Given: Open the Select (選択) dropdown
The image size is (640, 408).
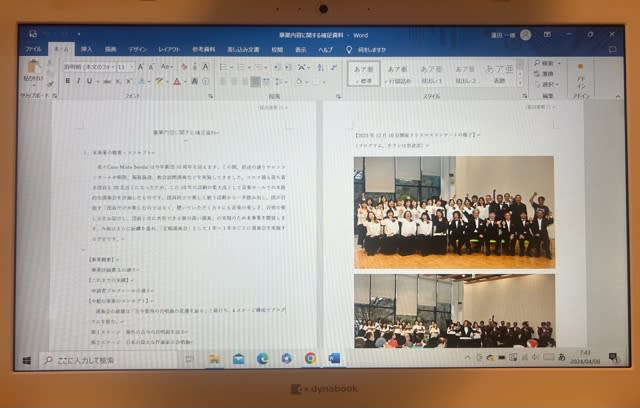Looking at the screenshot, I should (547, 84).
